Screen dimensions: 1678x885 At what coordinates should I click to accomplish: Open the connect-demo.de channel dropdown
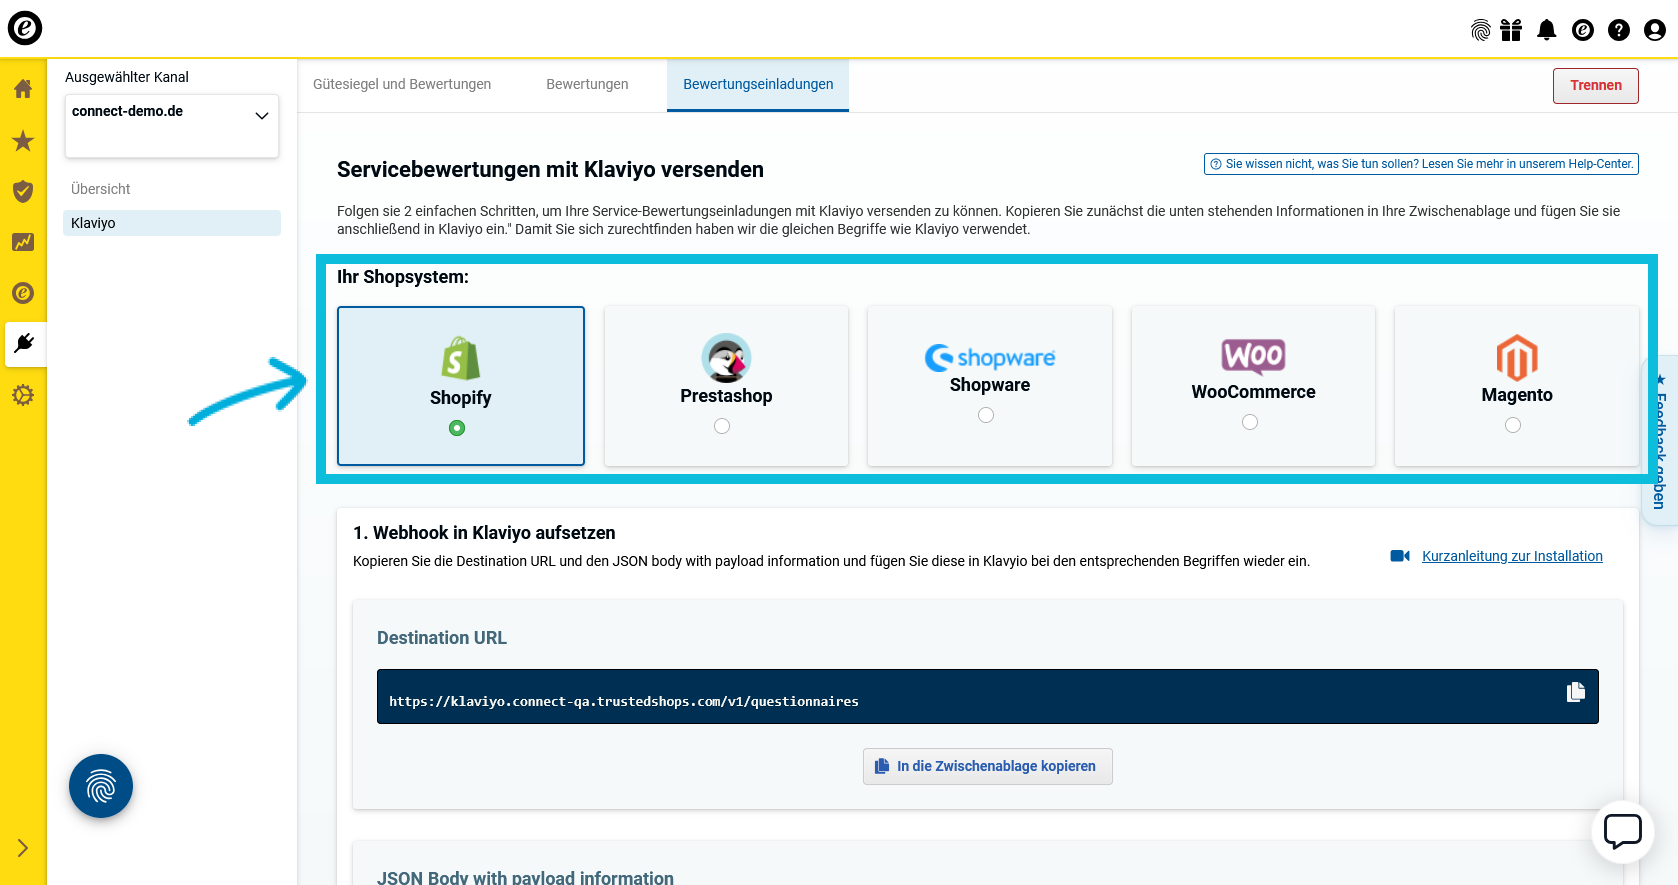coord(172,126)
